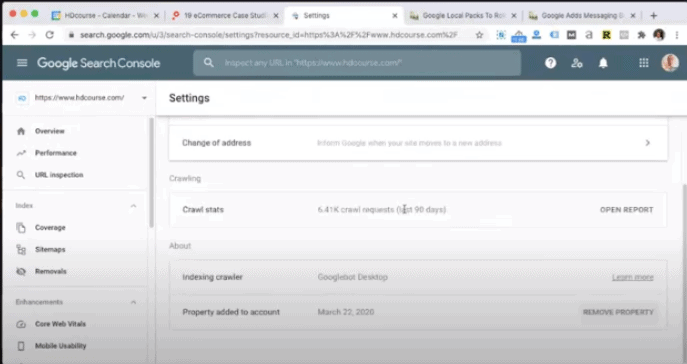This screenshot has height=364, width=687.
Task: Click the 'Googlebot Desktop' value
Action: pos(352,277)
